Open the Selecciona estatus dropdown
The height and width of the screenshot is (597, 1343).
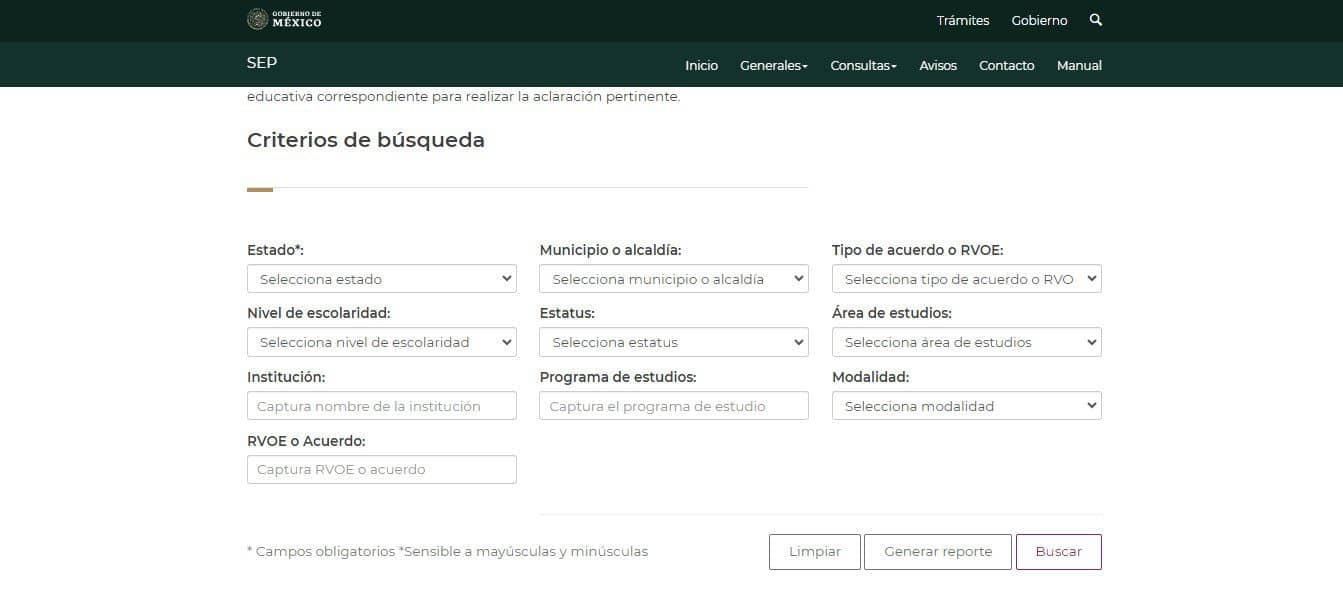pos(674,342)
